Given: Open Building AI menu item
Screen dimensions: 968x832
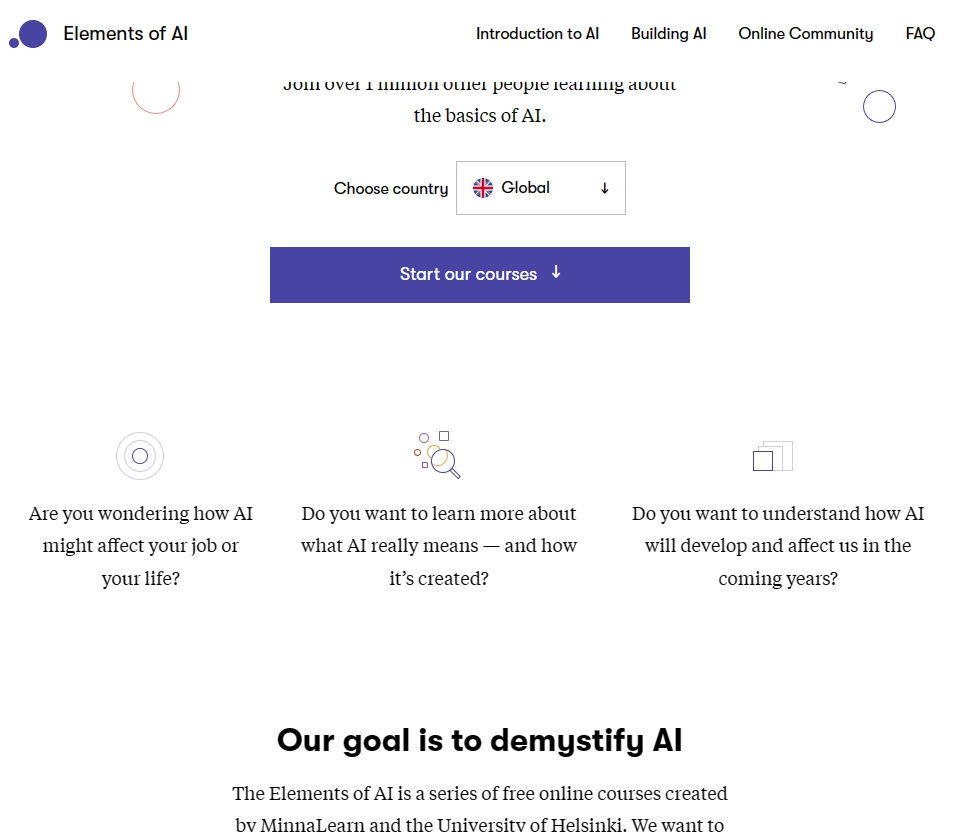Looking at the screenshot, I should coord(668,34).
